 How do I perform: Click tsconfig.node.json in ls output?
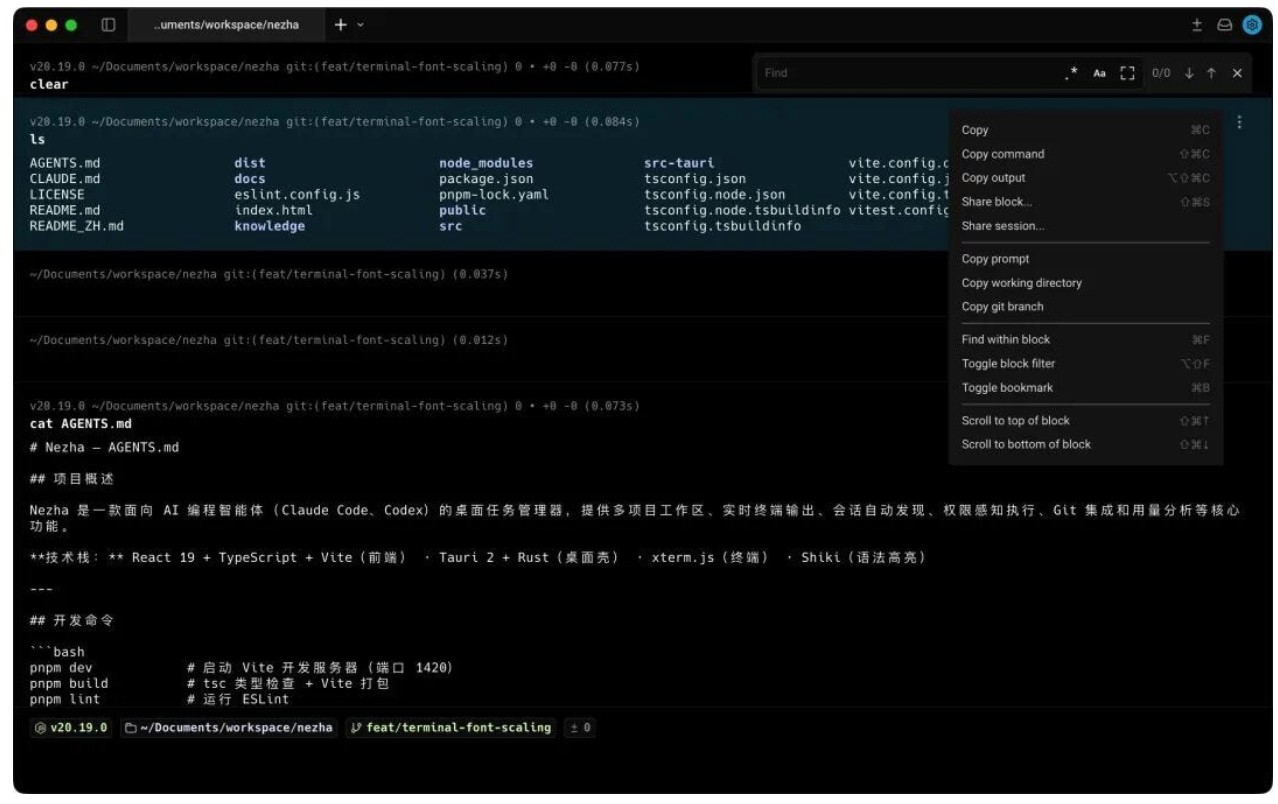pos(715,195)
